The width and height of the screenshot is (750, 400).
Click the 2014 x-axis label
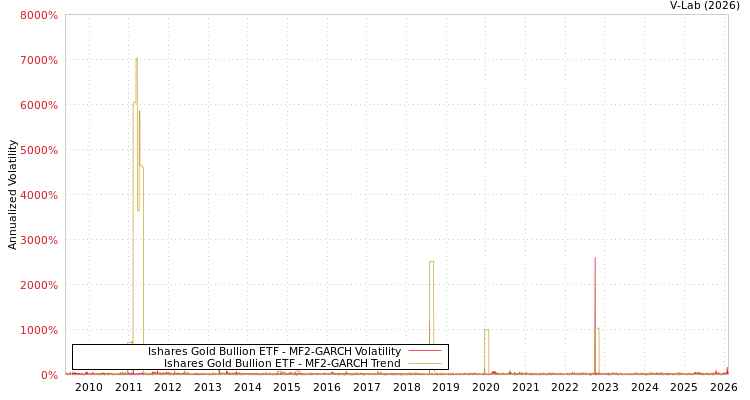click(247, 387)
